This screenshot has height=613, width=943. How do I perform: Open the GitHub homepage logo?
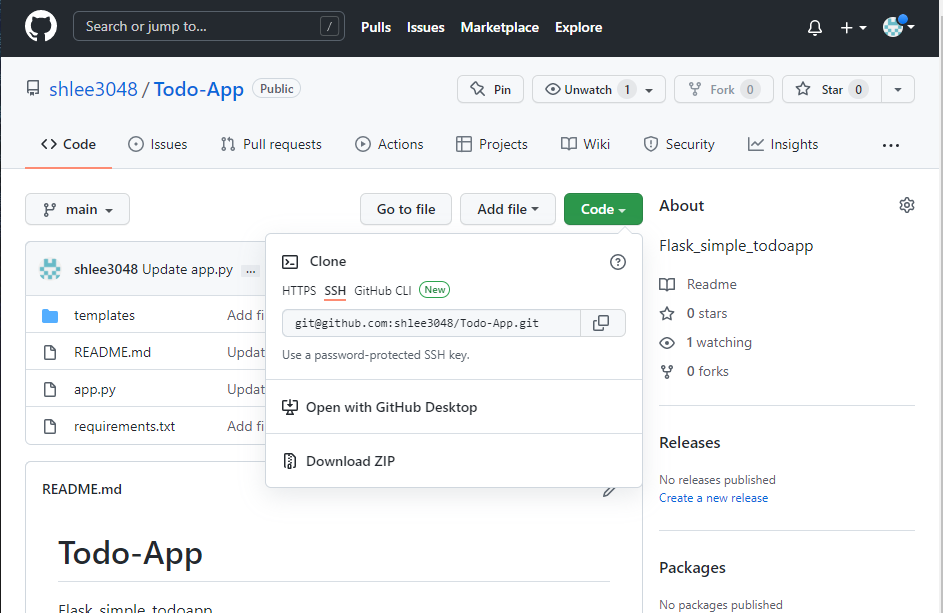(x=41, y=26)
